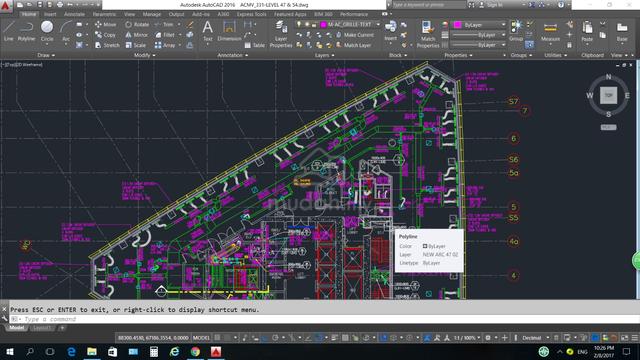Screen dimensions: 640x360
Task: Open the Express Tools tab
Action: tap(251, 14)
